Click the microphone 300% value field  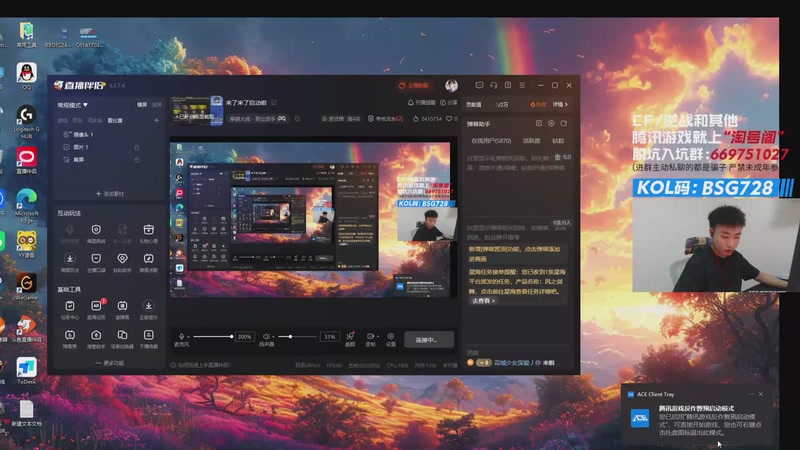click(x=244, y=337)
